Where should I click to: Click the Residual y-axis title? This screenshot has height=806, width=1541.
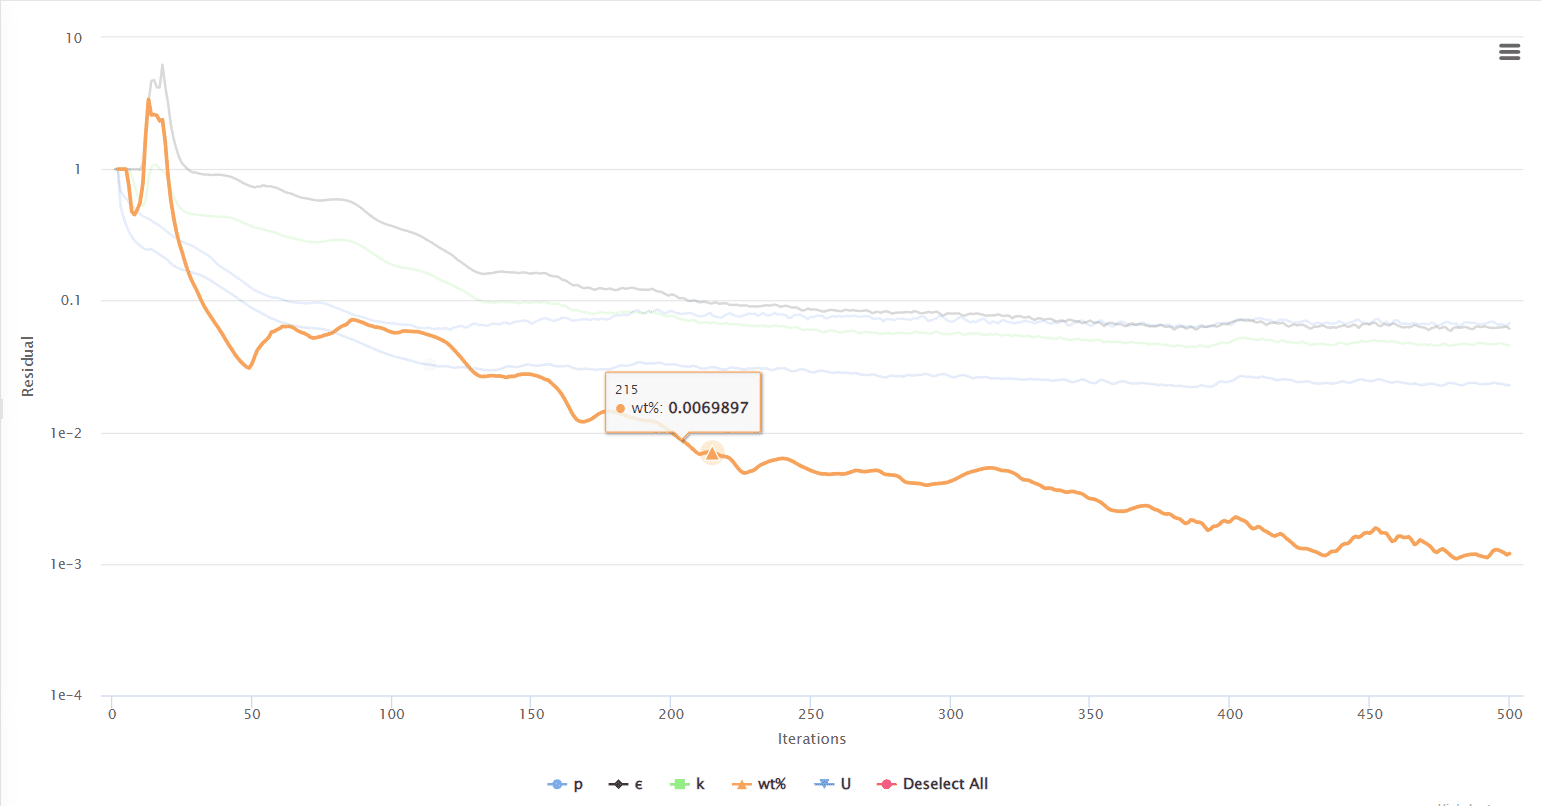tap(28, 366)
